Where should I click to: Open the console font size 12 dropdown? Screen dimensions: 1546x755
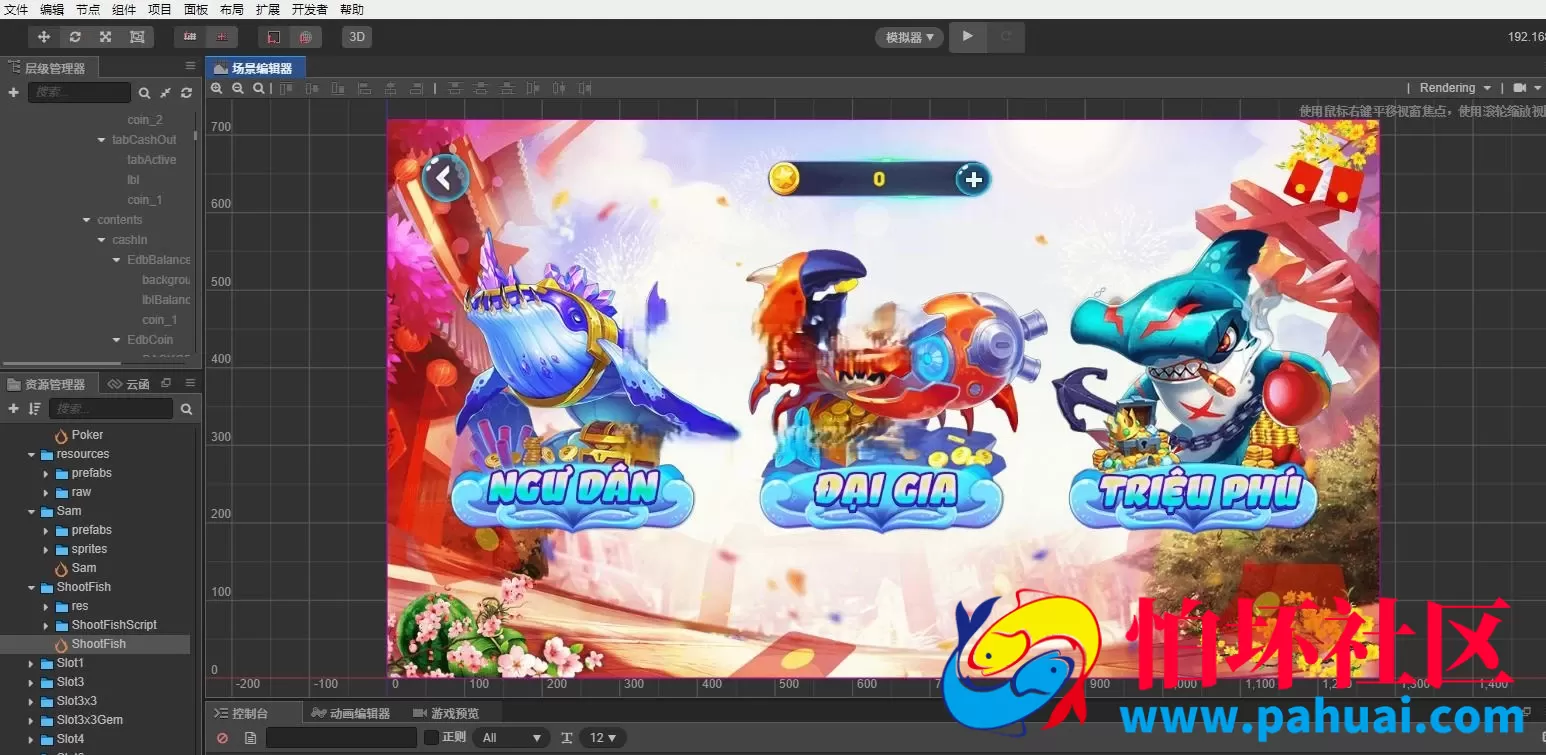tap(603, 738)
